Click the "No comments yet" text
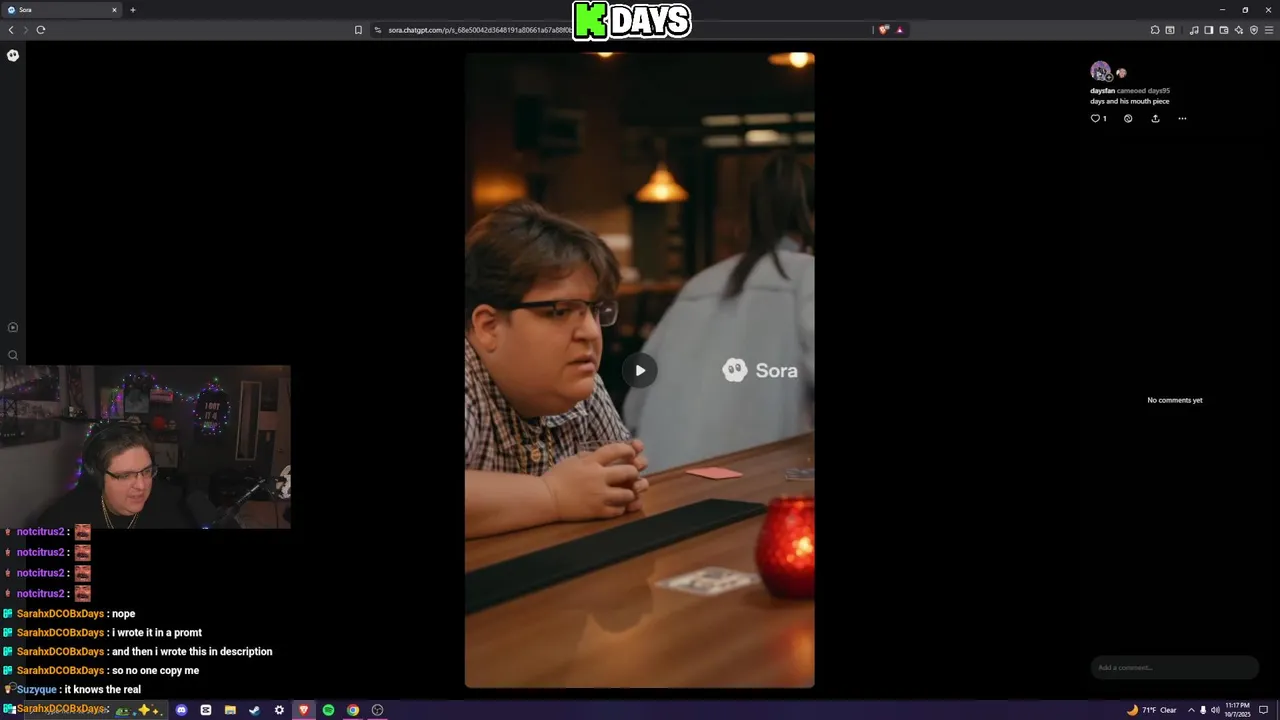The image size is (1280, 720). coord(1175,400)
